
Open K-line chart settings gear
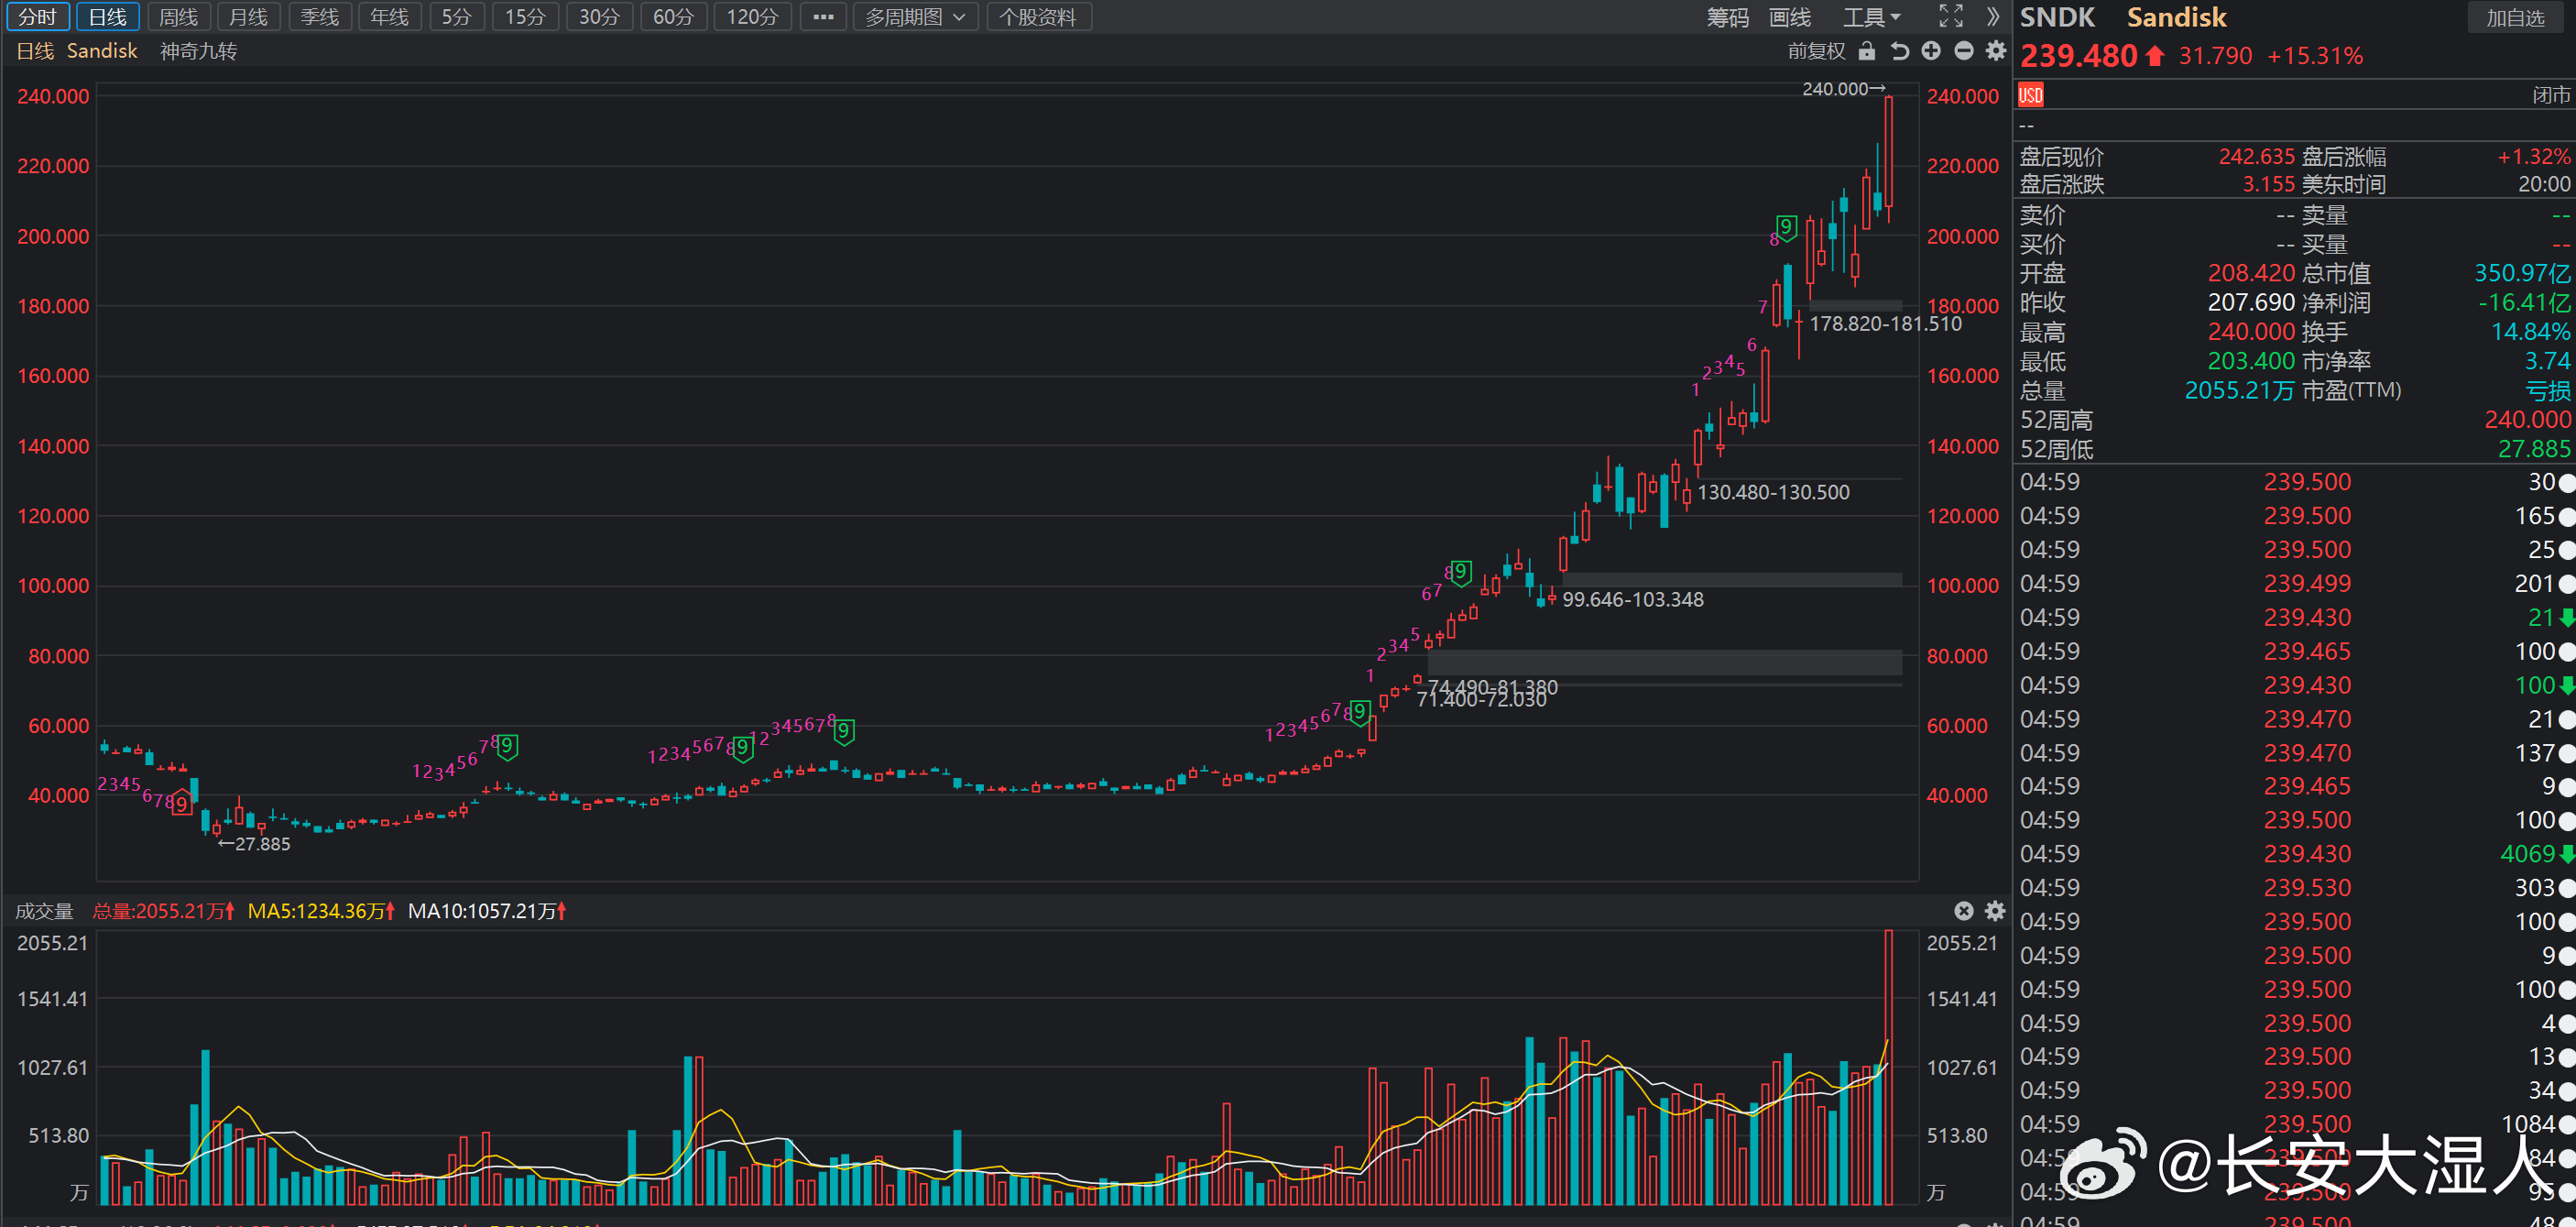1996,51
